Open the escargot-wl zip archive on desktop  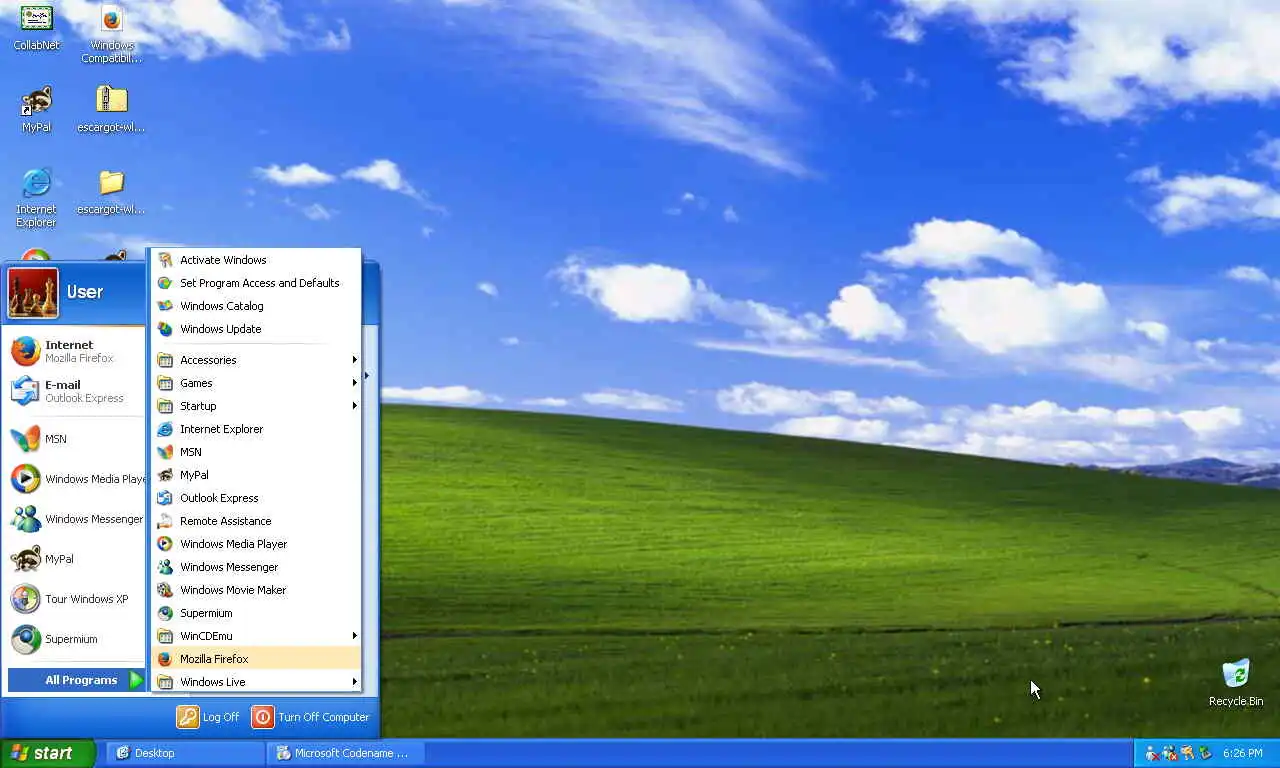pyautogui.click(x=111, y=109)
